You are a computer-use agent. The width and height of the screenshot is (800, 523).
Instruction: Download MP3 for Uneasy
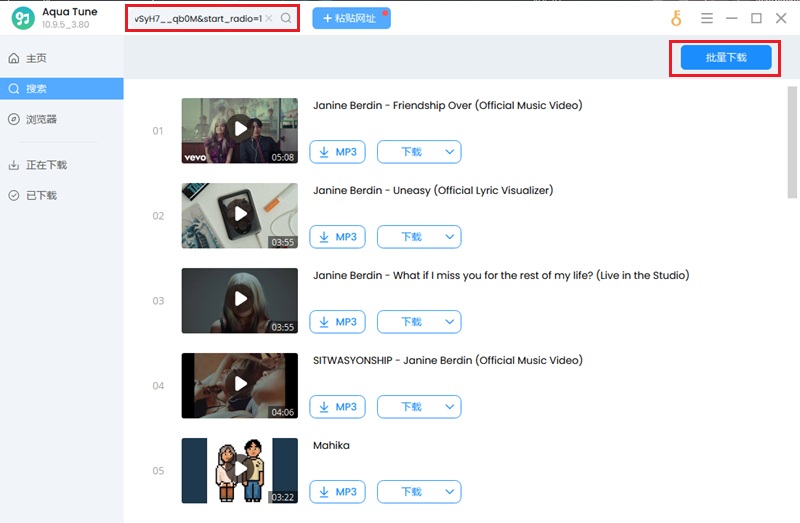pos(338,237)
